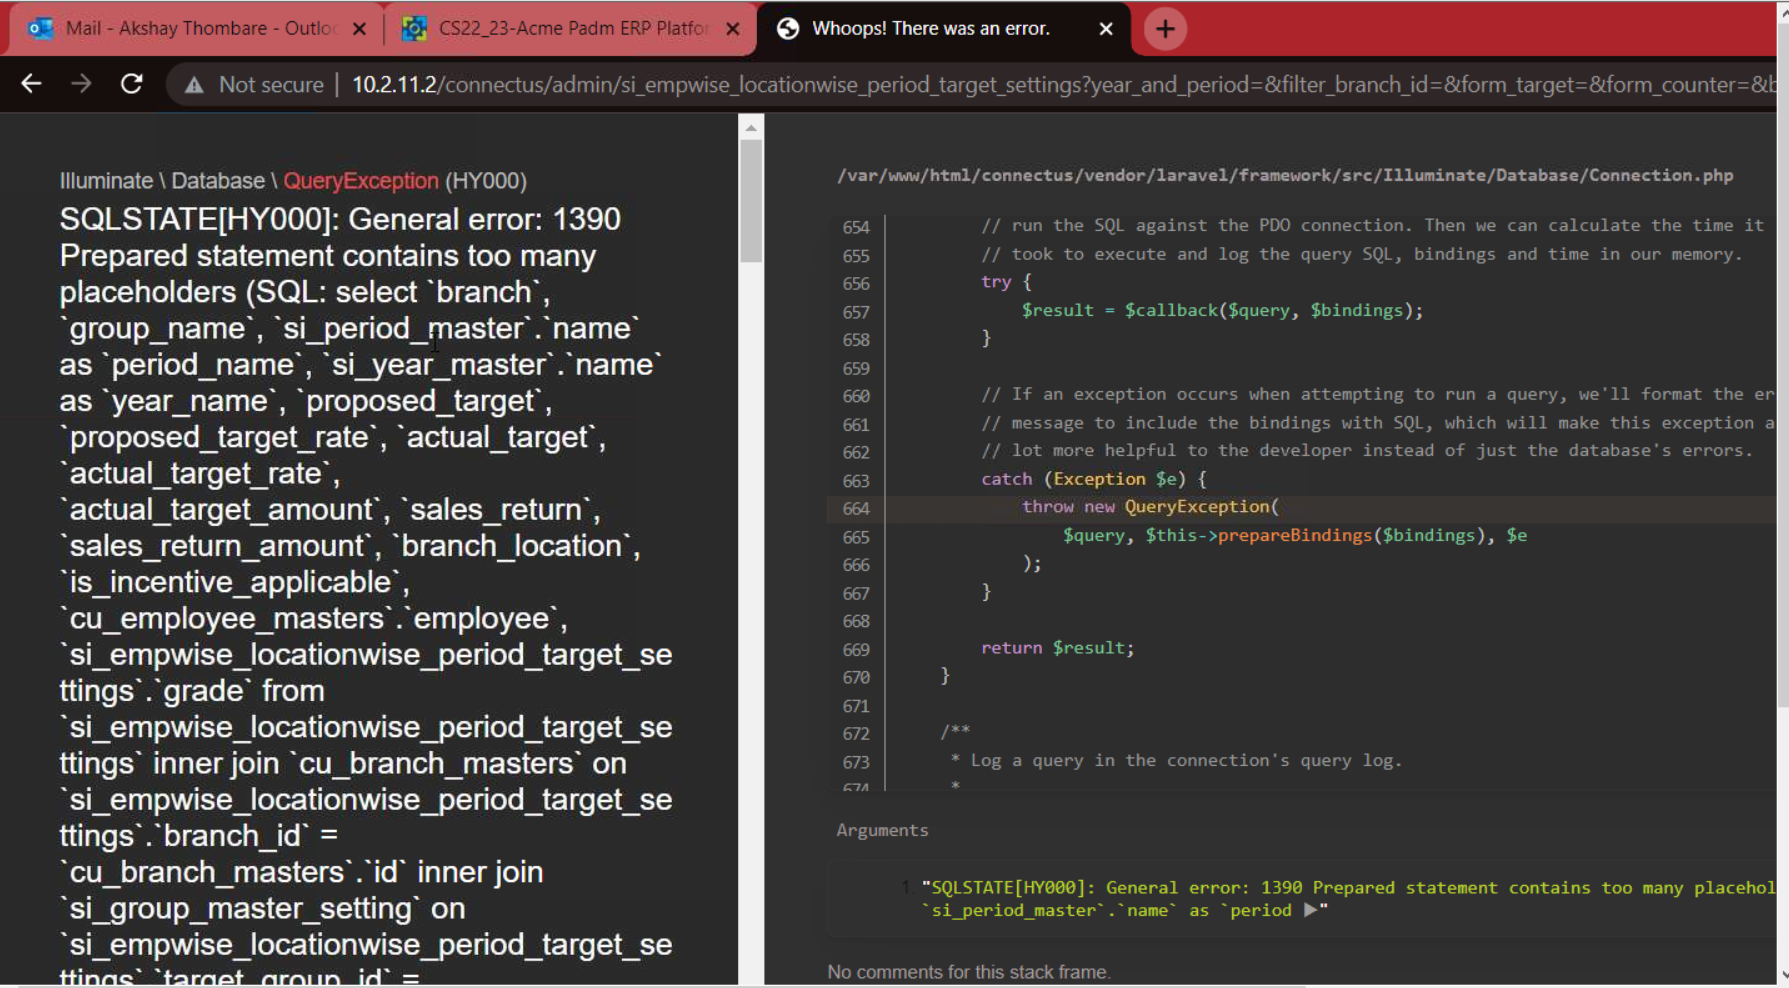
Task: Close the Whoops! There was an error tab
Action: 1106,29
